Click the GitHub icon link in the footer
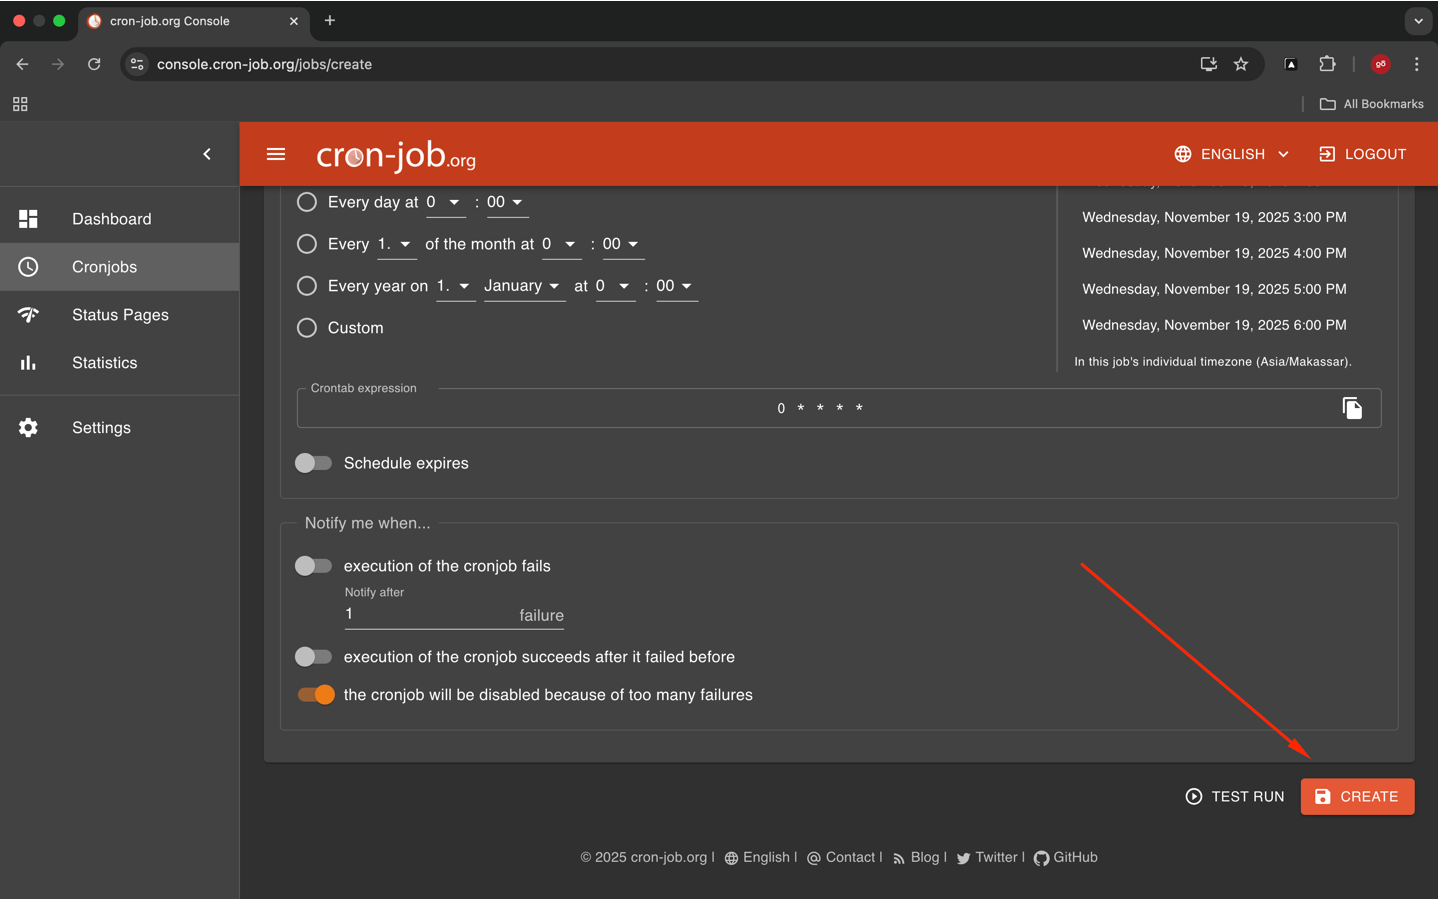 click(x=1041, y=858)
